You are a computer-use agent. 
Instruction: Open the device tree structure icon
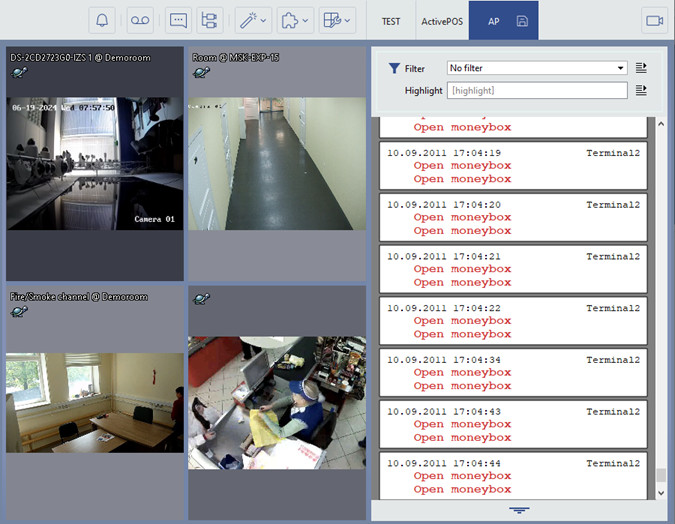[x=209, y=20]
